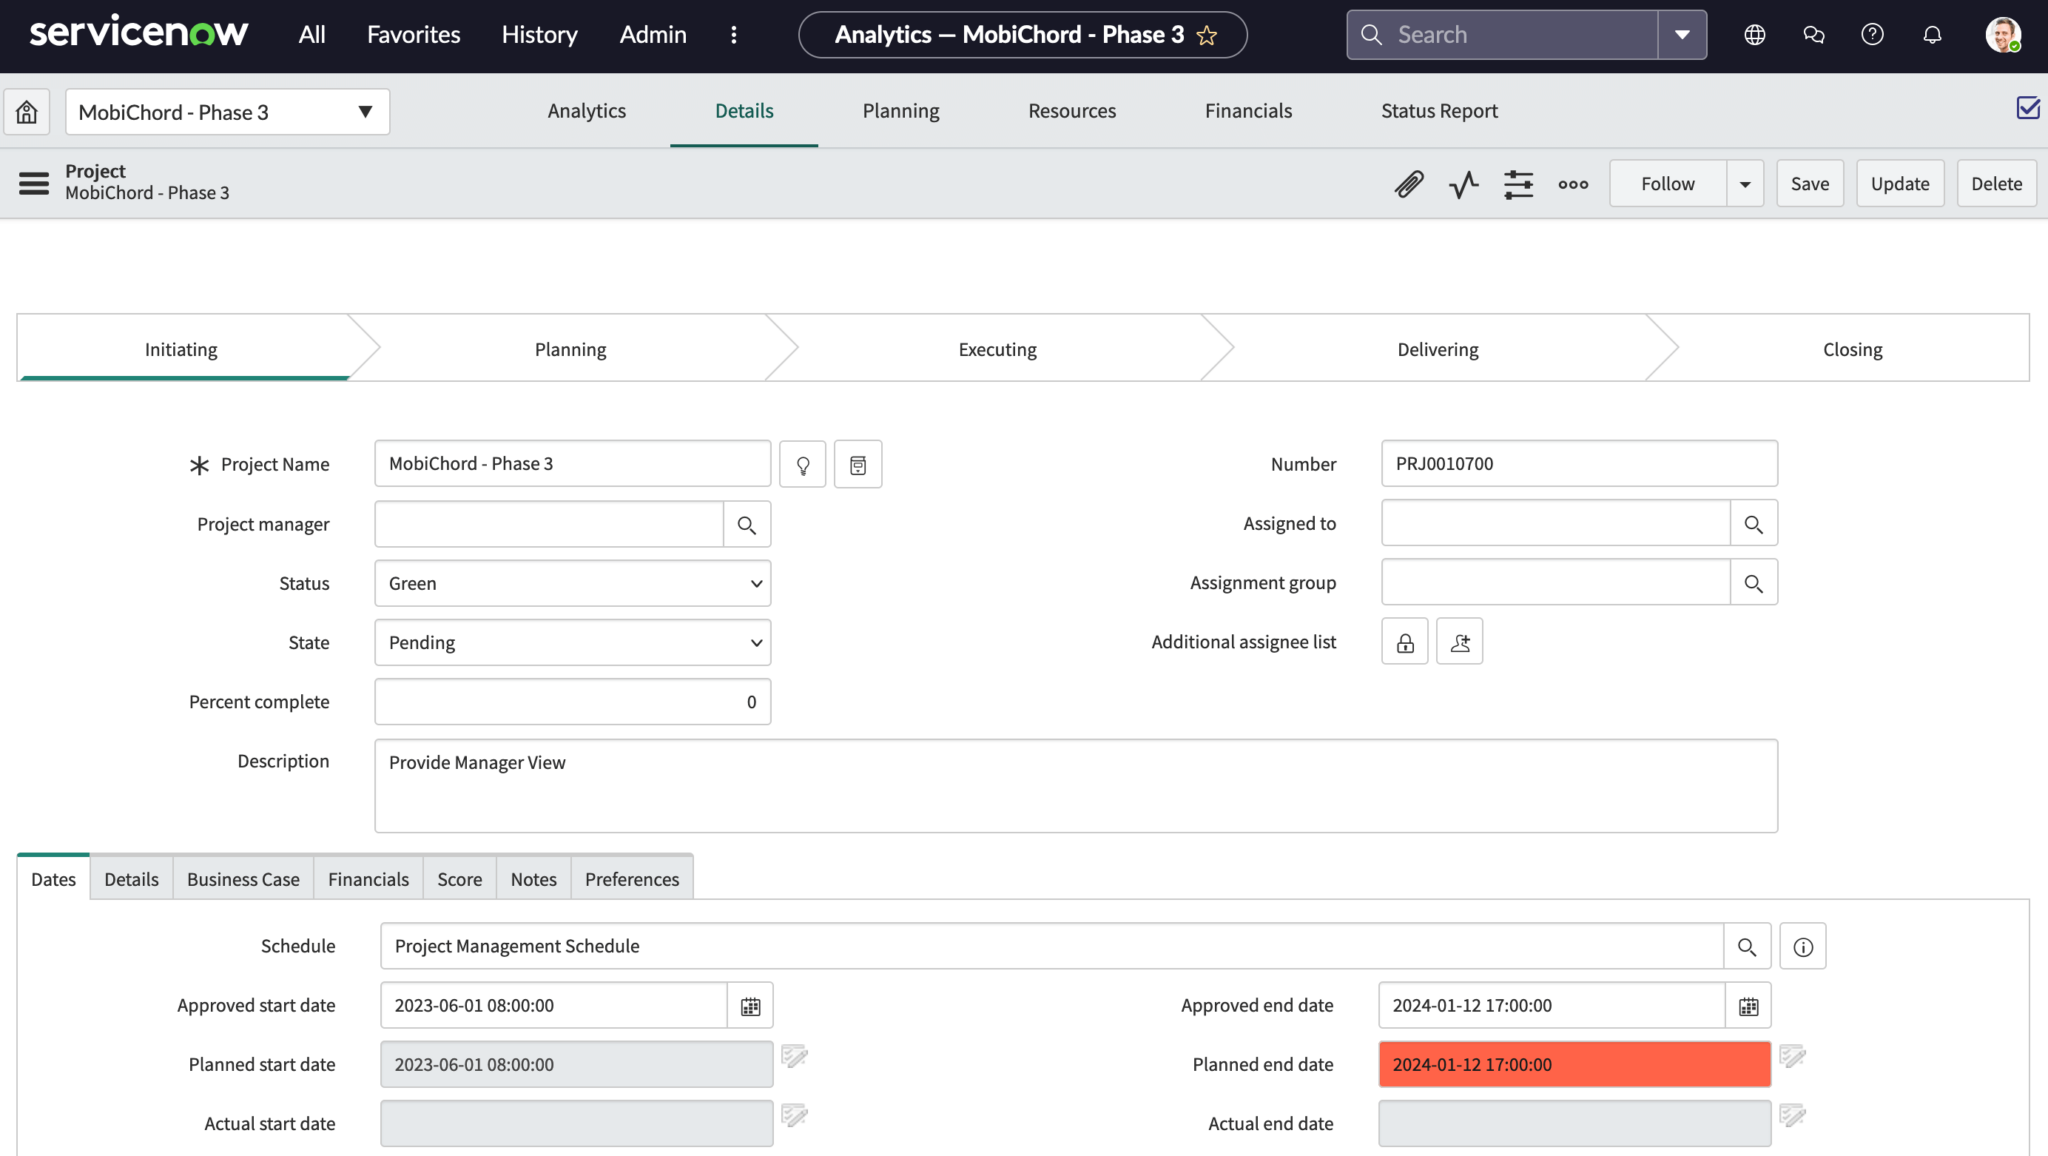The height and width of the screenshot is (1156, 2048).
Task: Favorite this page with the star icon
Action: click(x=1207, y=35)
